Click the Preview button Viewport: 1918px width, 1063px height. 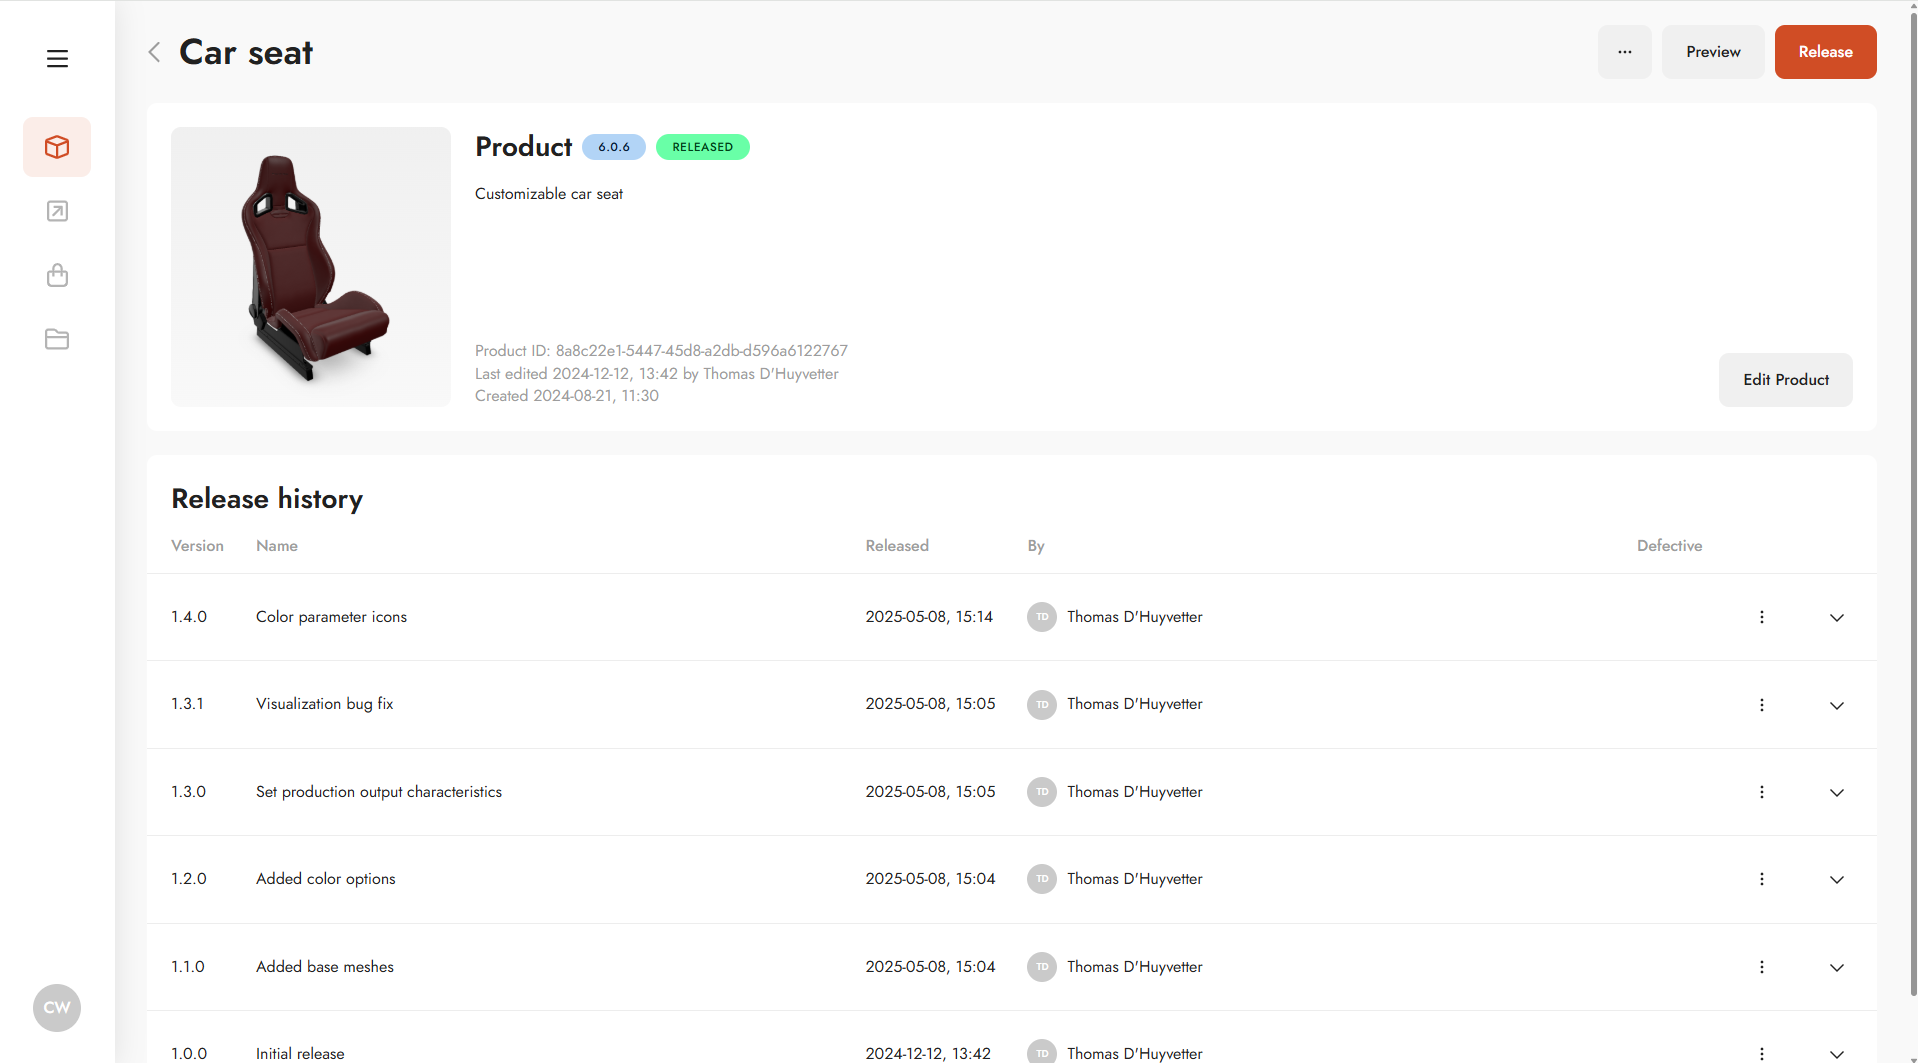pyautogui.click(x=1712, y=52)
